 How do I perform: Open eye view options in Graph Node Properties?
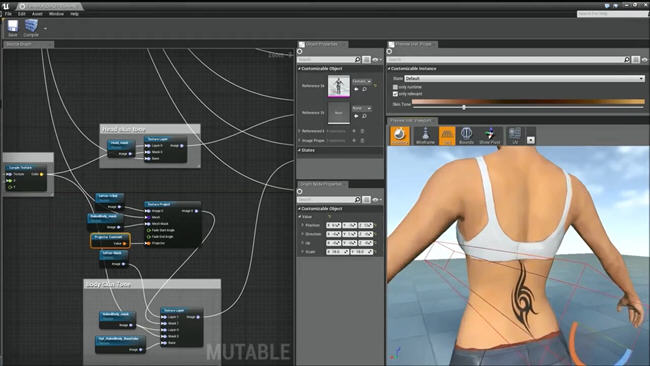point(376,200)
